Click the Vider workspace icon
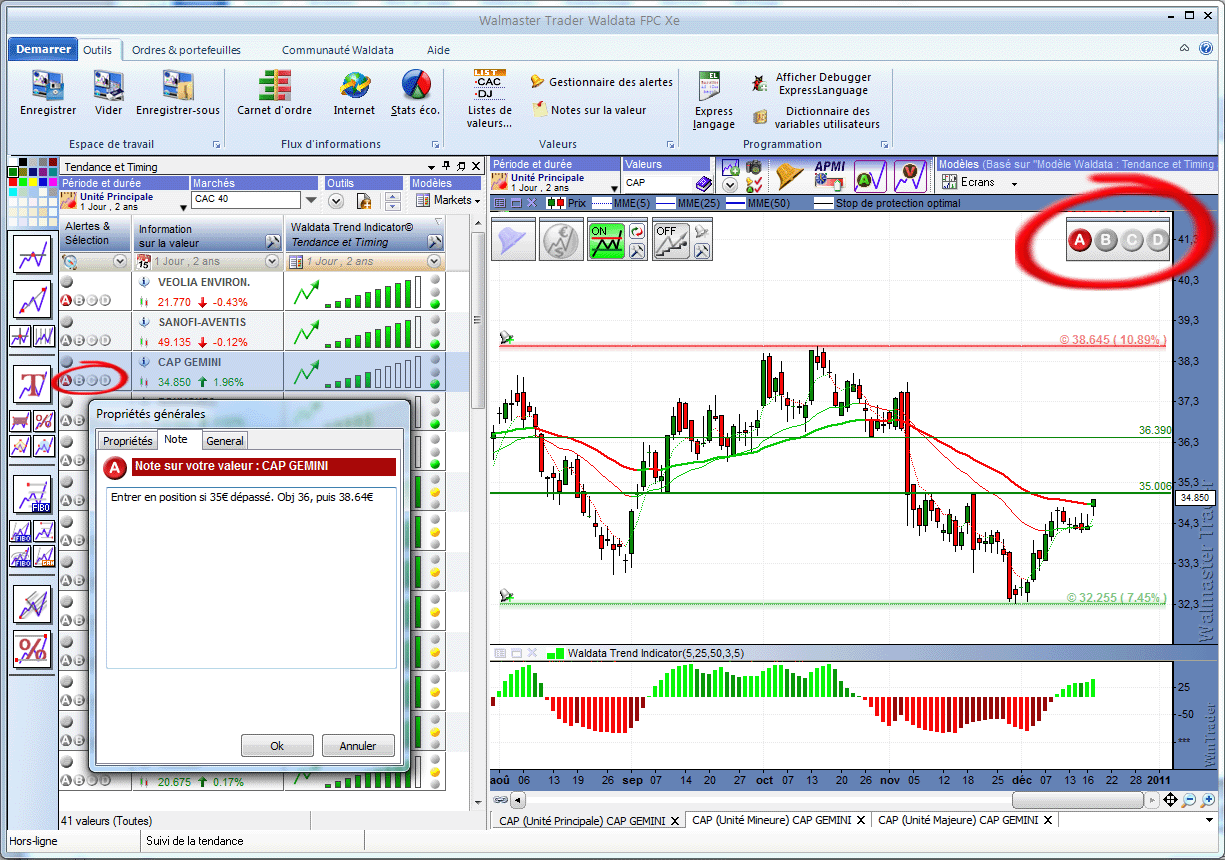This screenshot has width=1225, height=860. [108, 93]
